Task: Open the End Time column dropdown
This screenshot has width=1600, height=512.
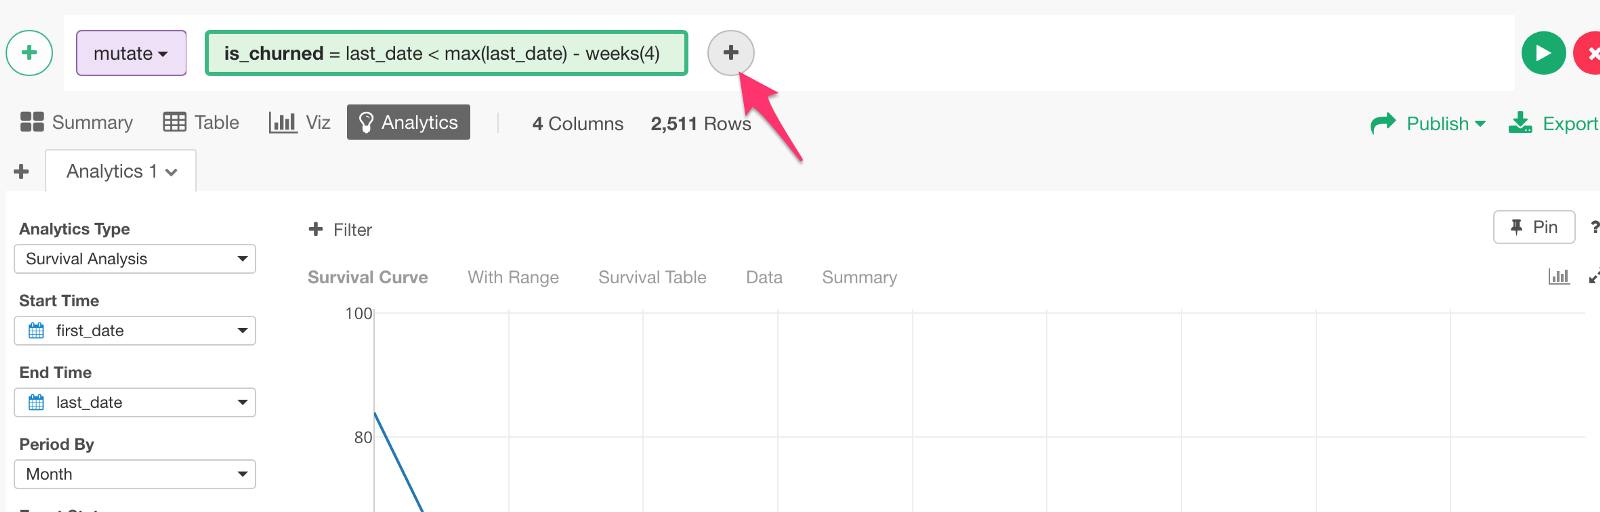Action: 135,403
